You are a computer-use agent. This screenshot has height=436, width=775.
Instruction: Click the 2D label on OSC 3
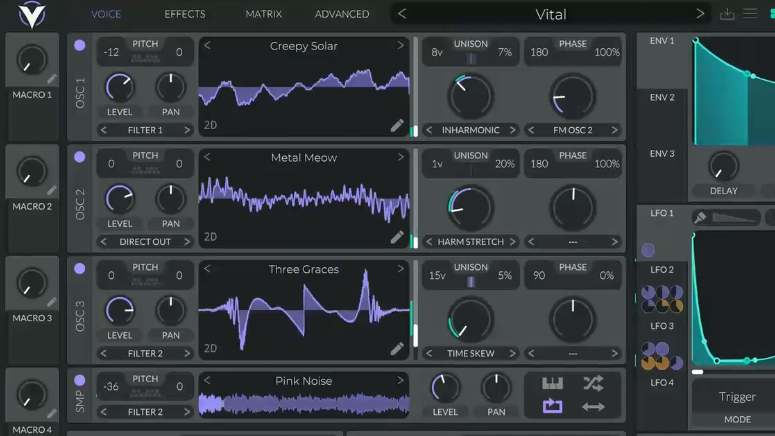[211, 349]
